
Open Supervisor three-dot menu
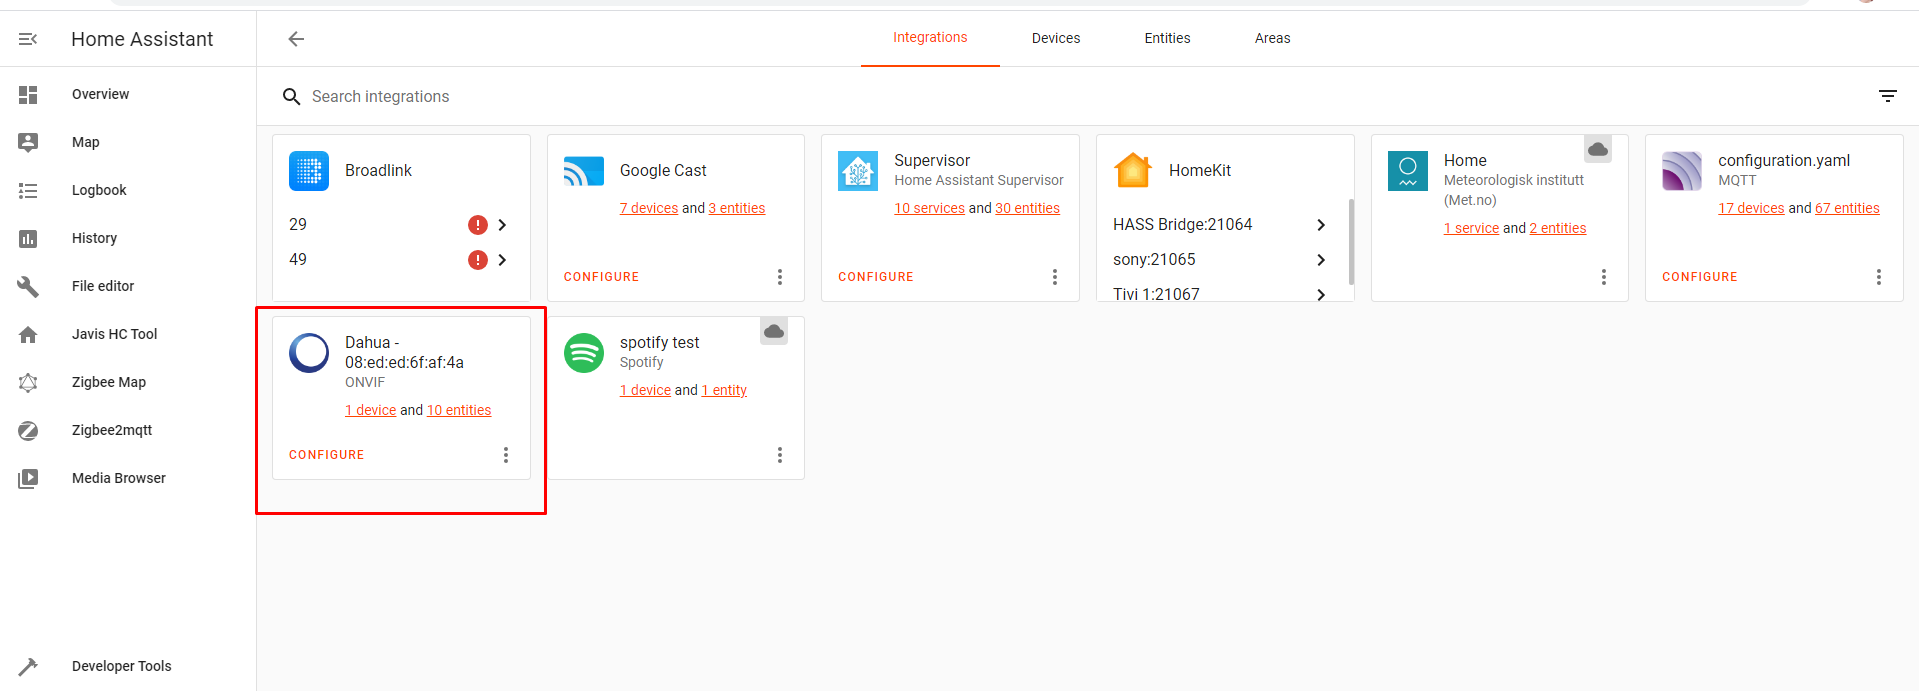point(1055,277)
